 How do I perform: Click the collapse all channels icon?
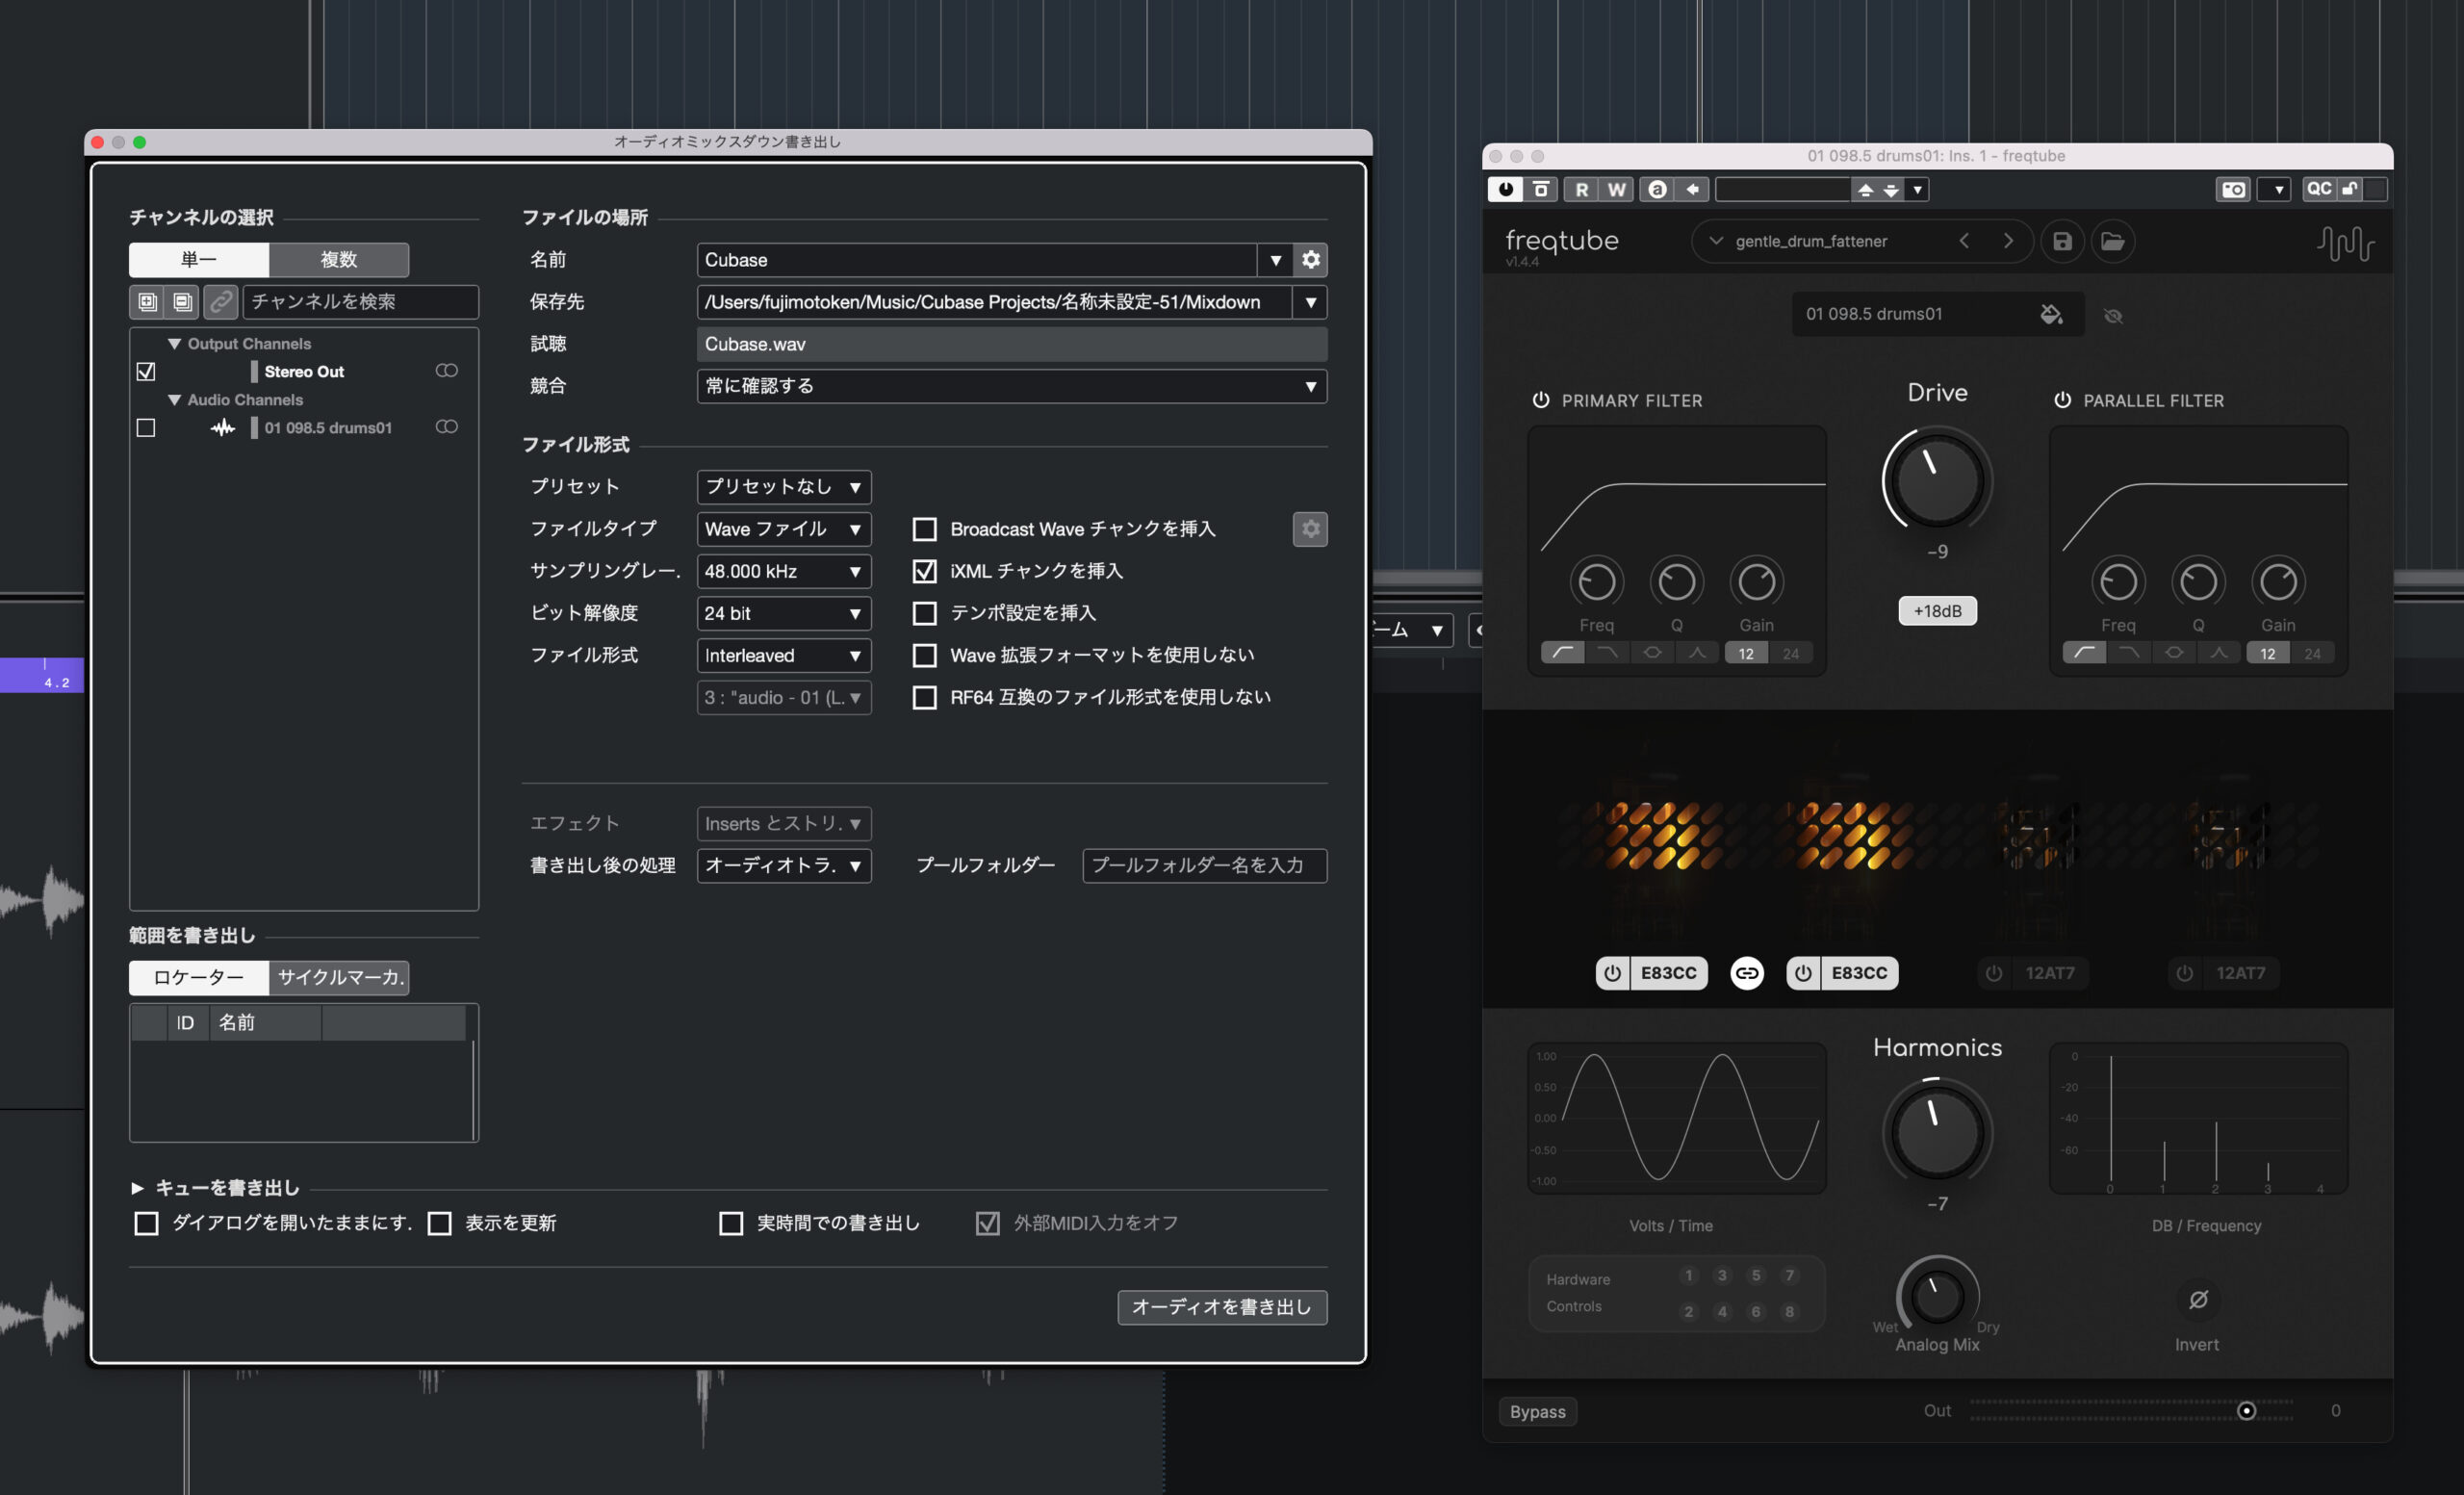tap(182, 301)
